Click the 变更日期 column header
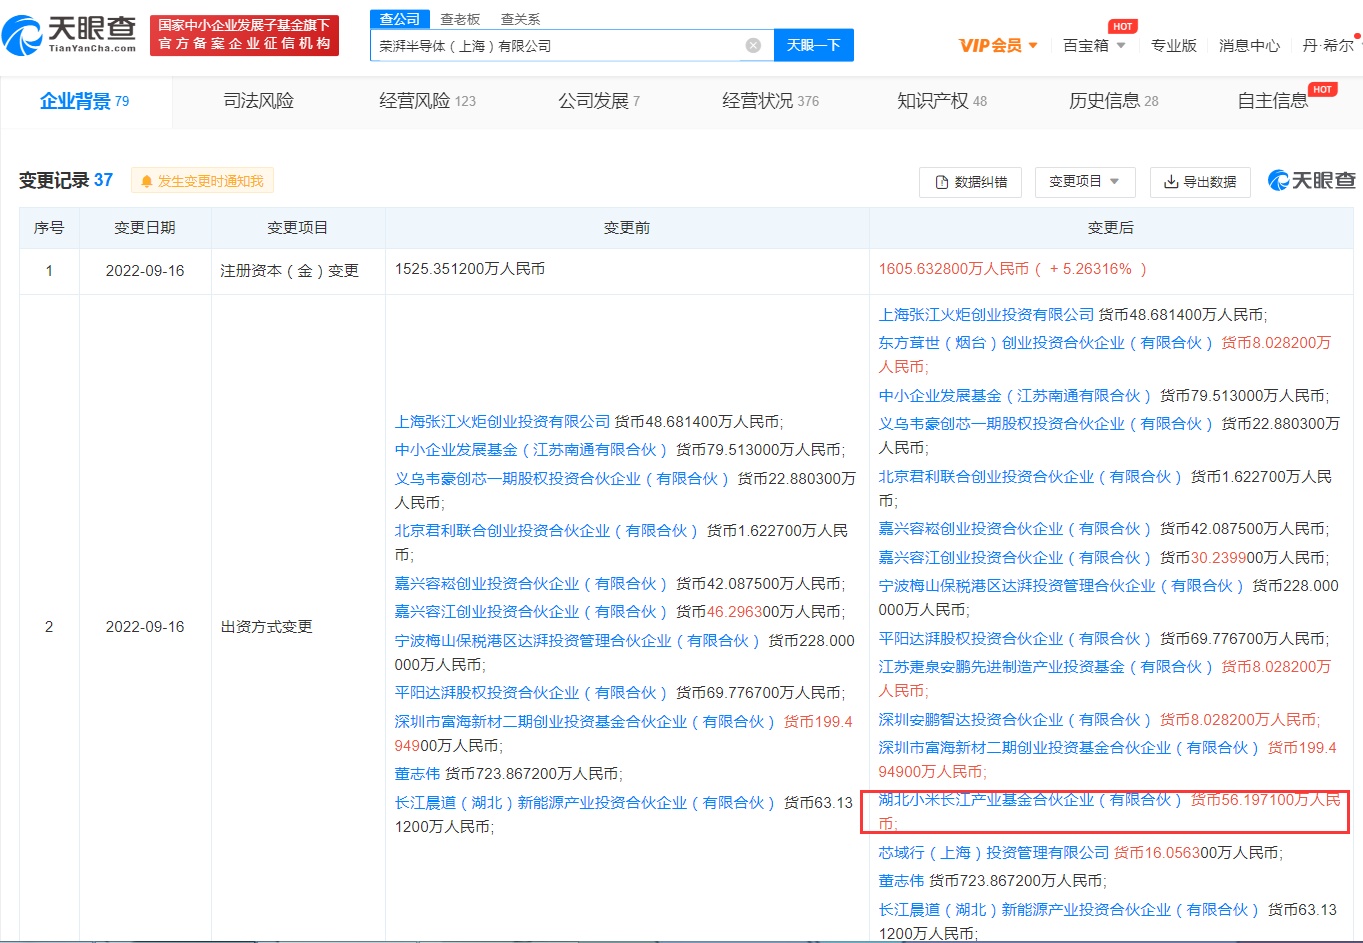Screen dimensions: 1363x943 point(145,227)
